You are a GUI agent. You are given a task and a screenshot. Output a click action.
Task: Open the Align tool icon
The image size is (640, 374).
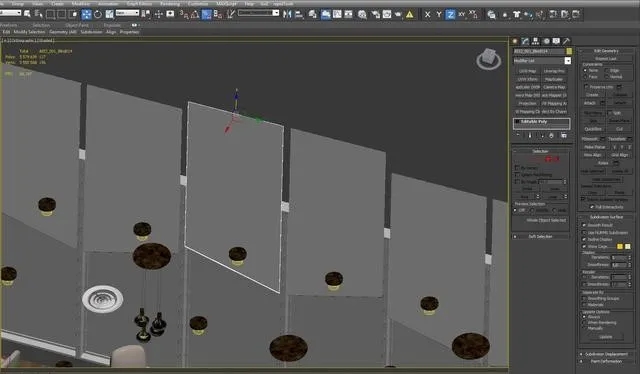click(x=299, y=15)
